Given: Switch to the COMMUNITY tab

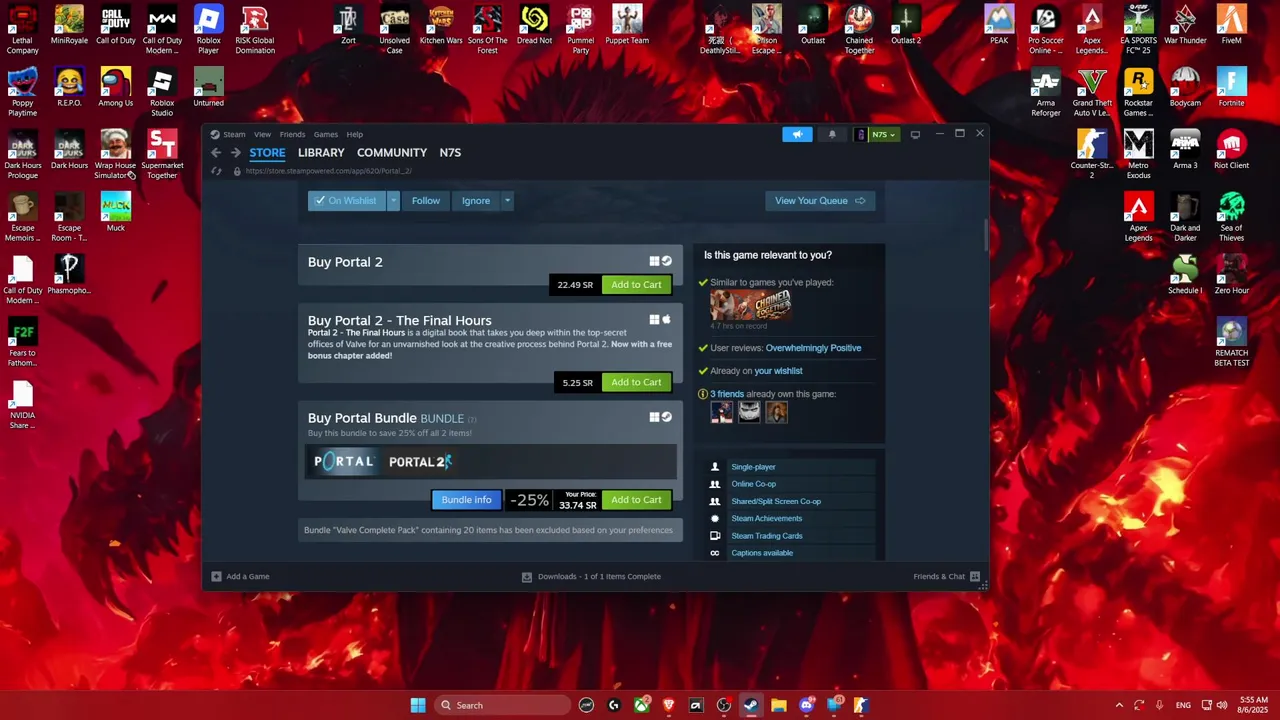Looking at the screenshot, I should click(x=392, y=153).
